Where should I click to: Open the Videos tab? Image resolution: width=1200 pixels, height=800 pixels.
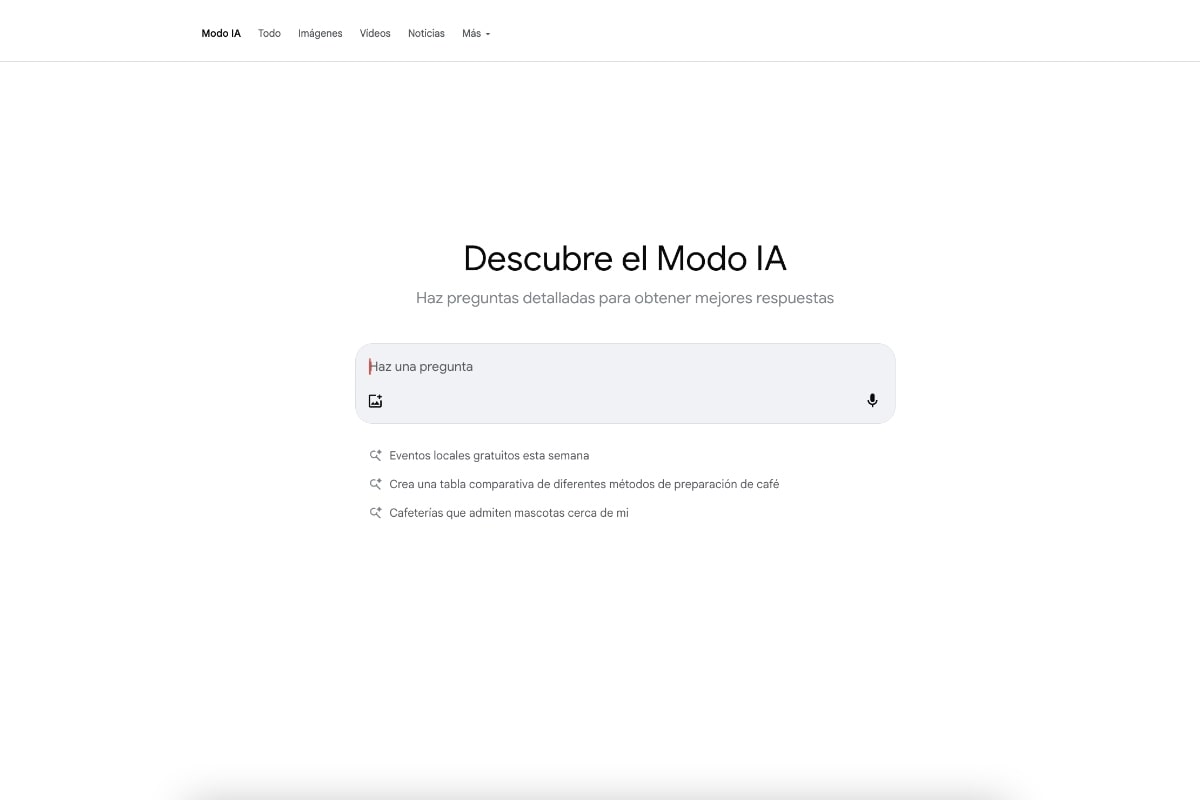pyautogui.click(x=375, y=33)
